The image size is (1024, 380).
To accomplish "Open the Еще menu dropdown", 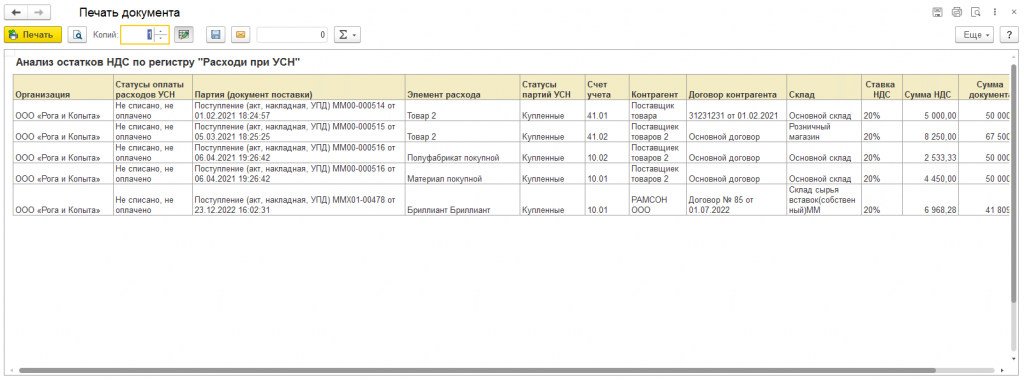I will click(x=974, y=35).
